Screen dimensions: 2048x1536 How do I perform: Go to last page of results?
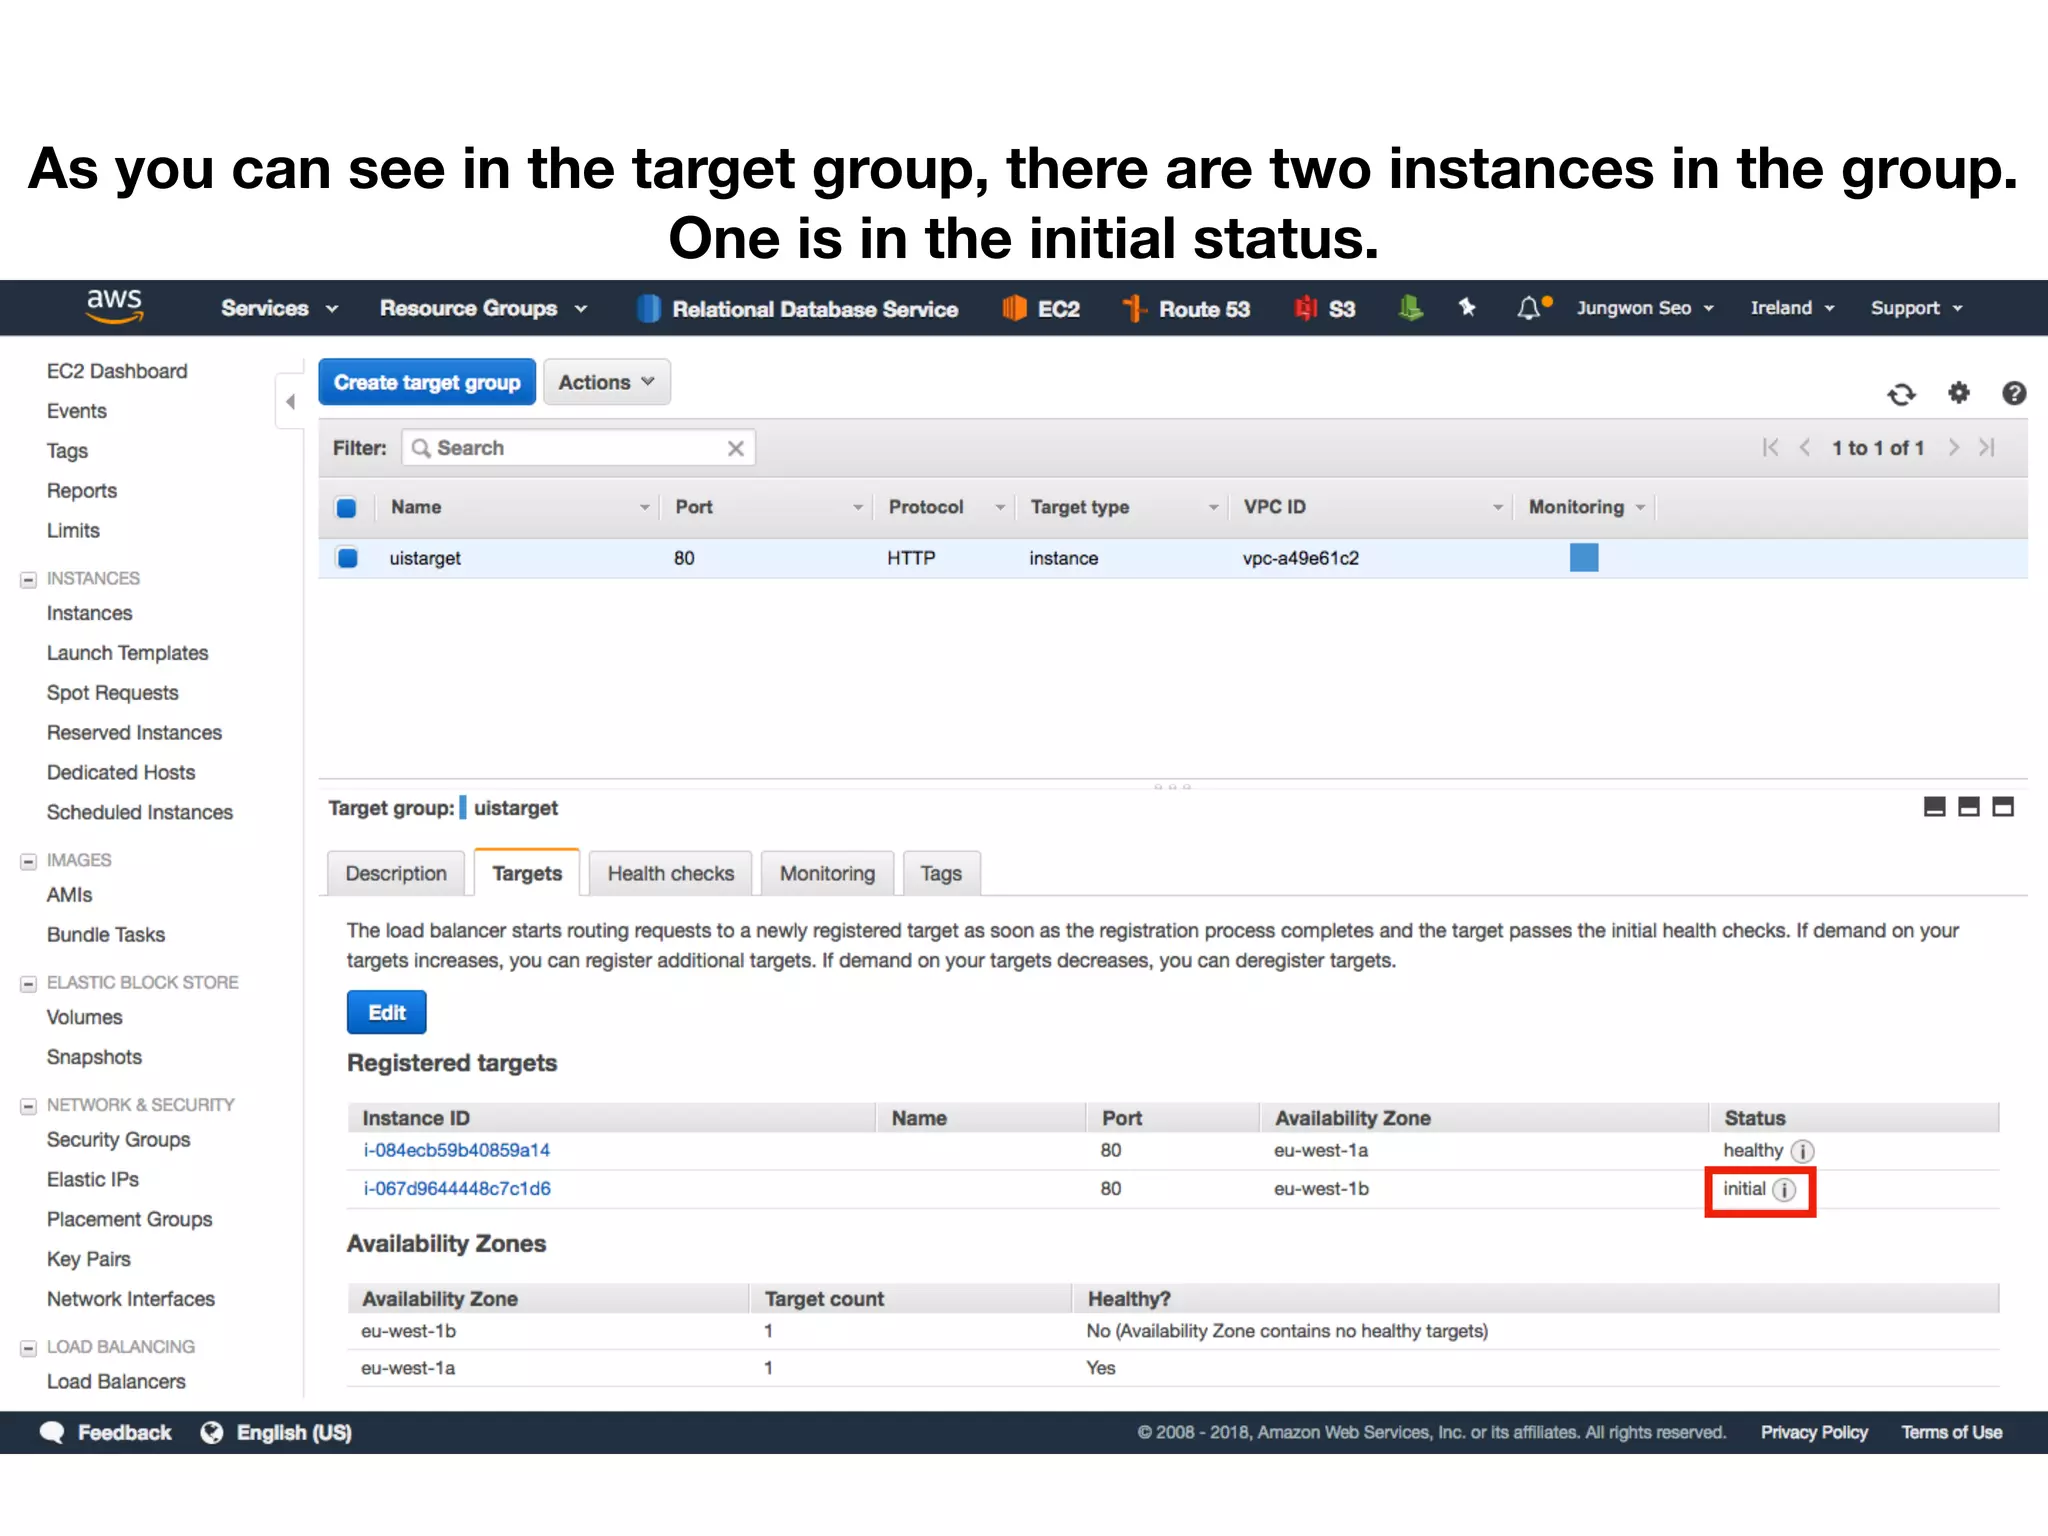coord(1987,447)
